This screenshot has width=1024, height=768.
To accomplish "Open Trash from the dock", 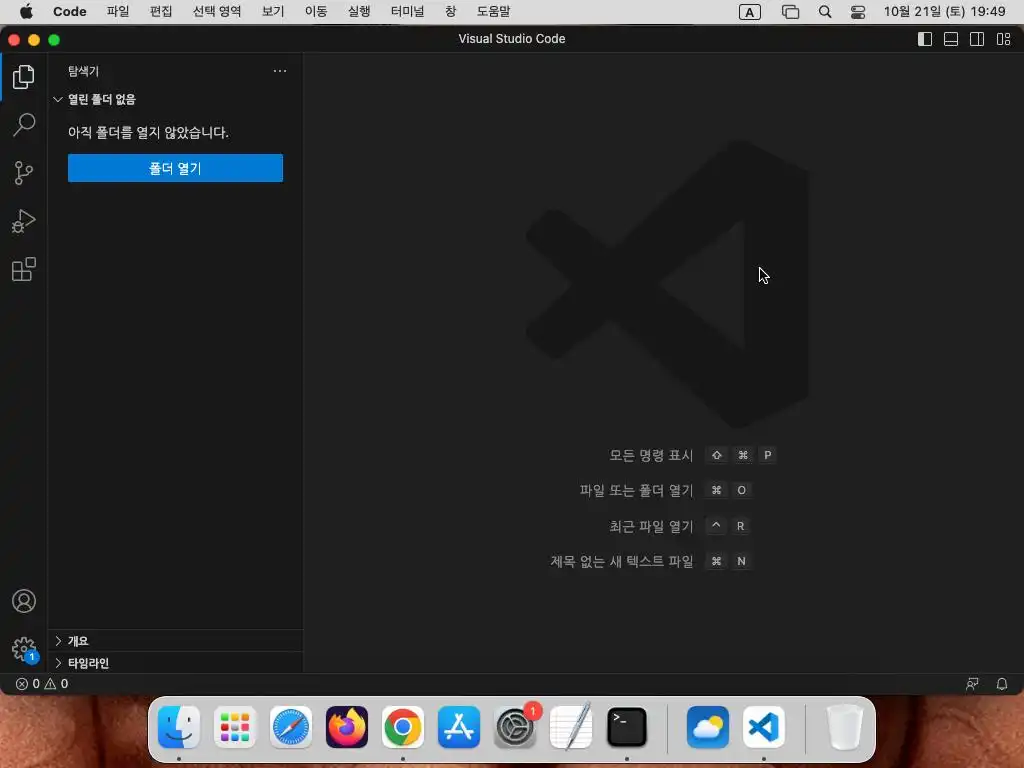I will click(844, 727).
